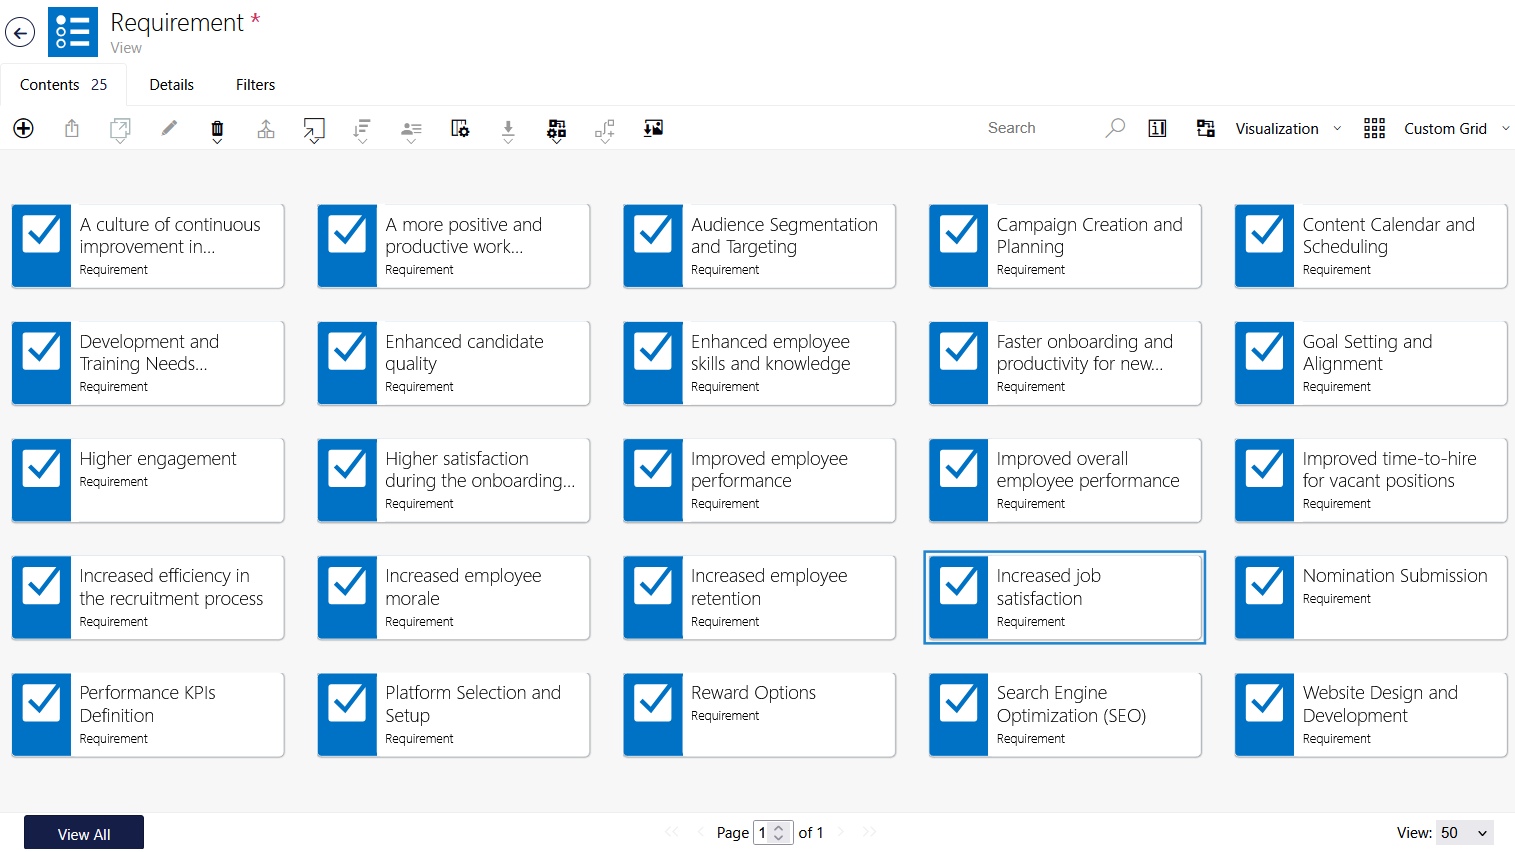Click the trash delete icon
The image size is (1515, 852).
click(x=217, y=129)
